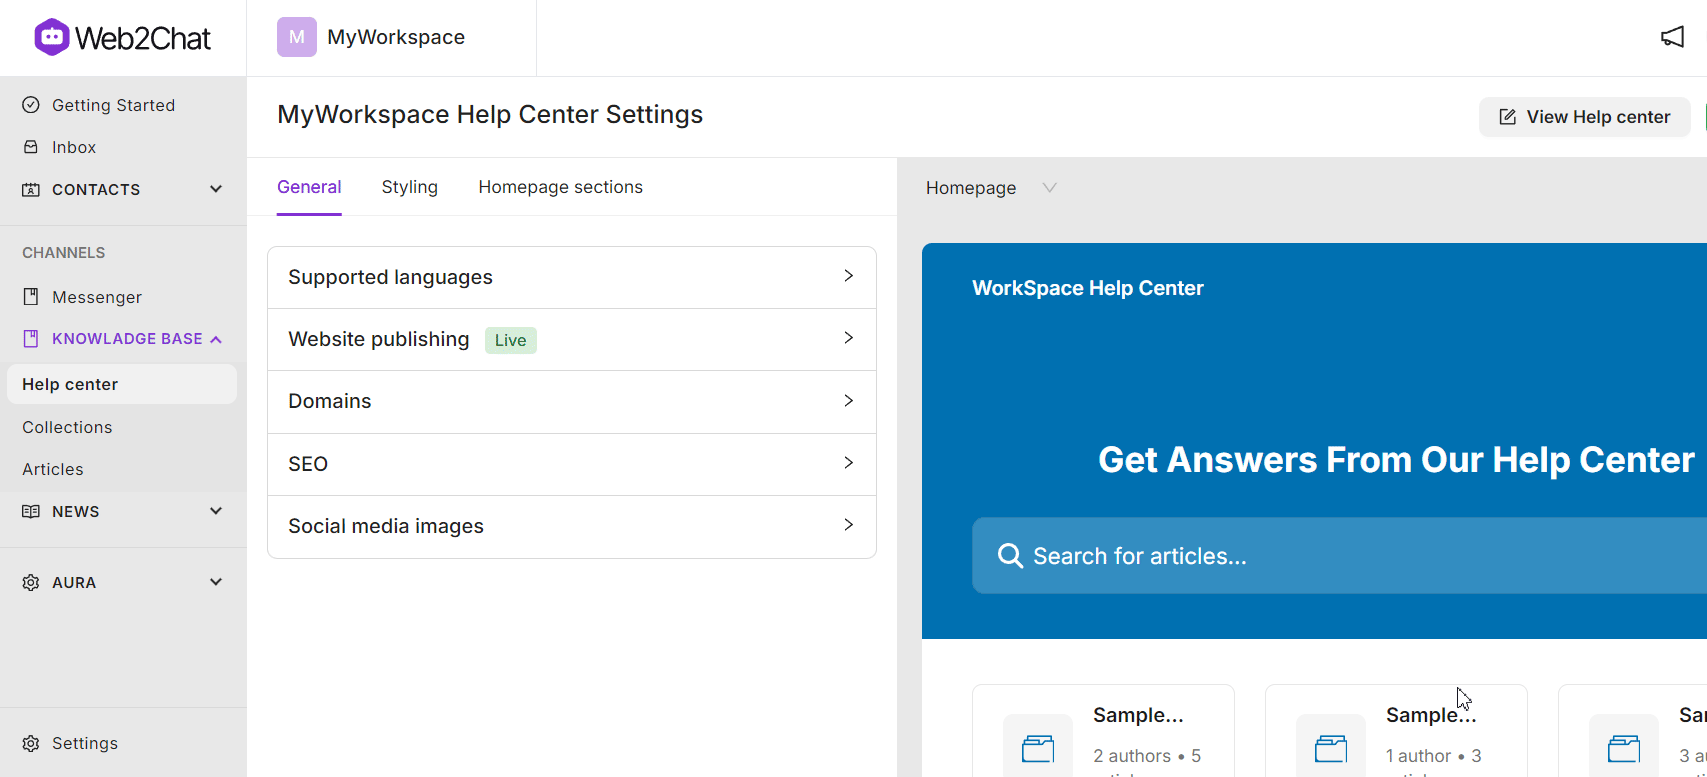Click the WorkSpace Help Center preview title
Viewport: 1707px width, 777px height.
[x=1088, y=288]
